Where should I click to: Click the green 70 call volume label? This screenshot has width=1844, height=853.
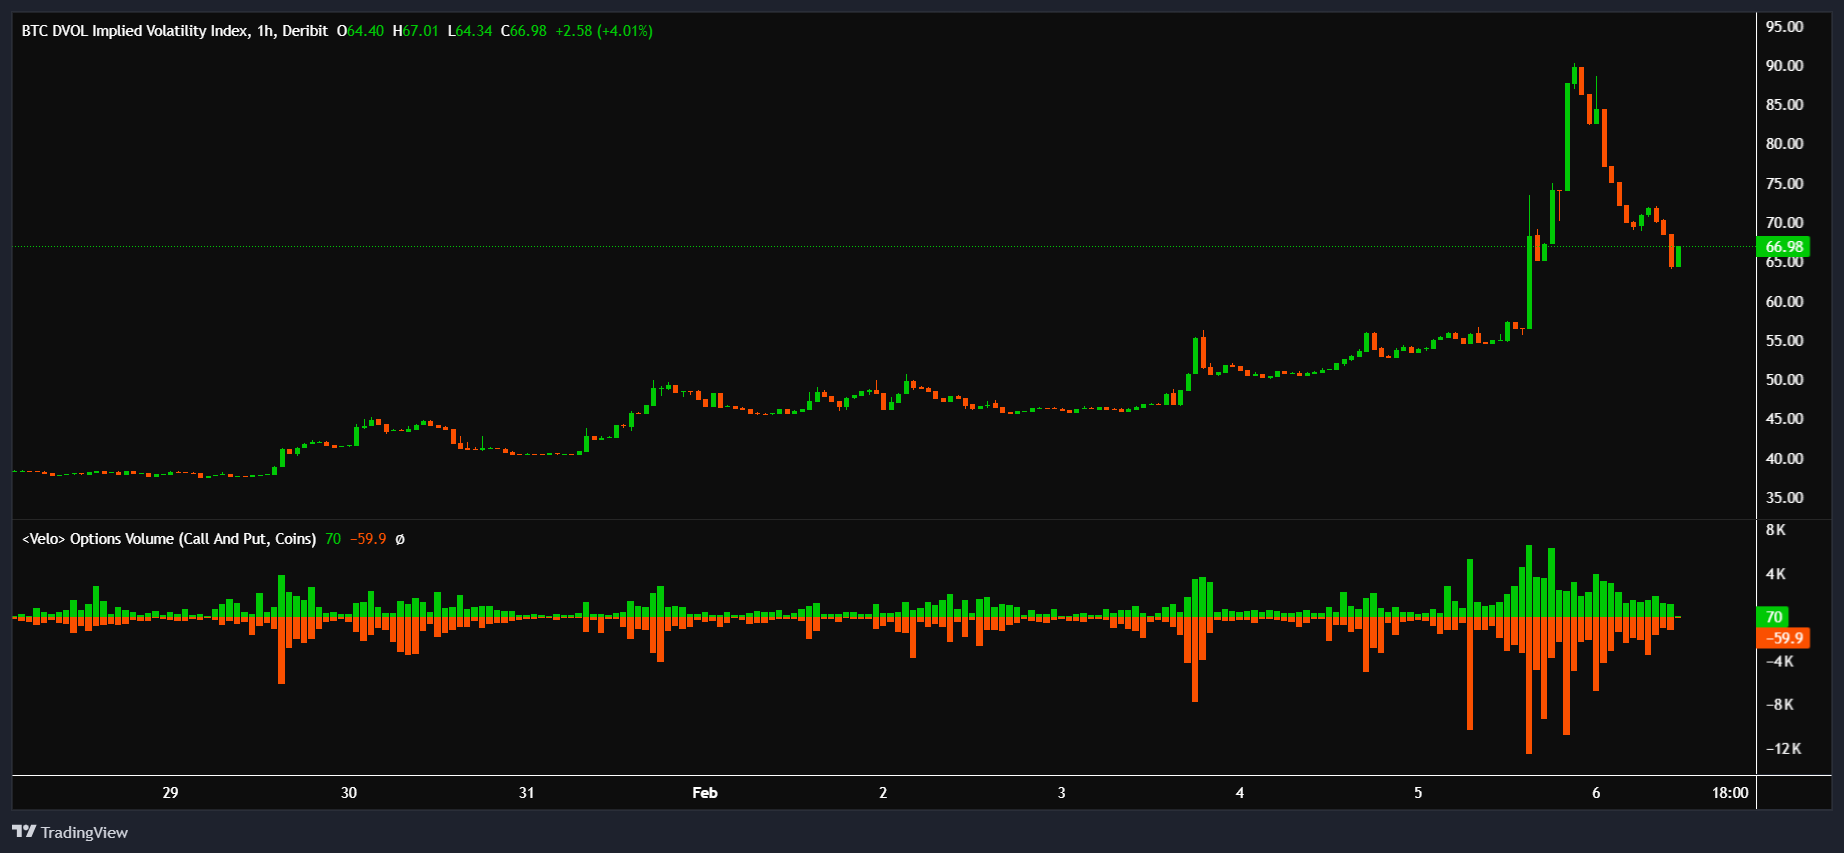click(x=1774, y=617)
